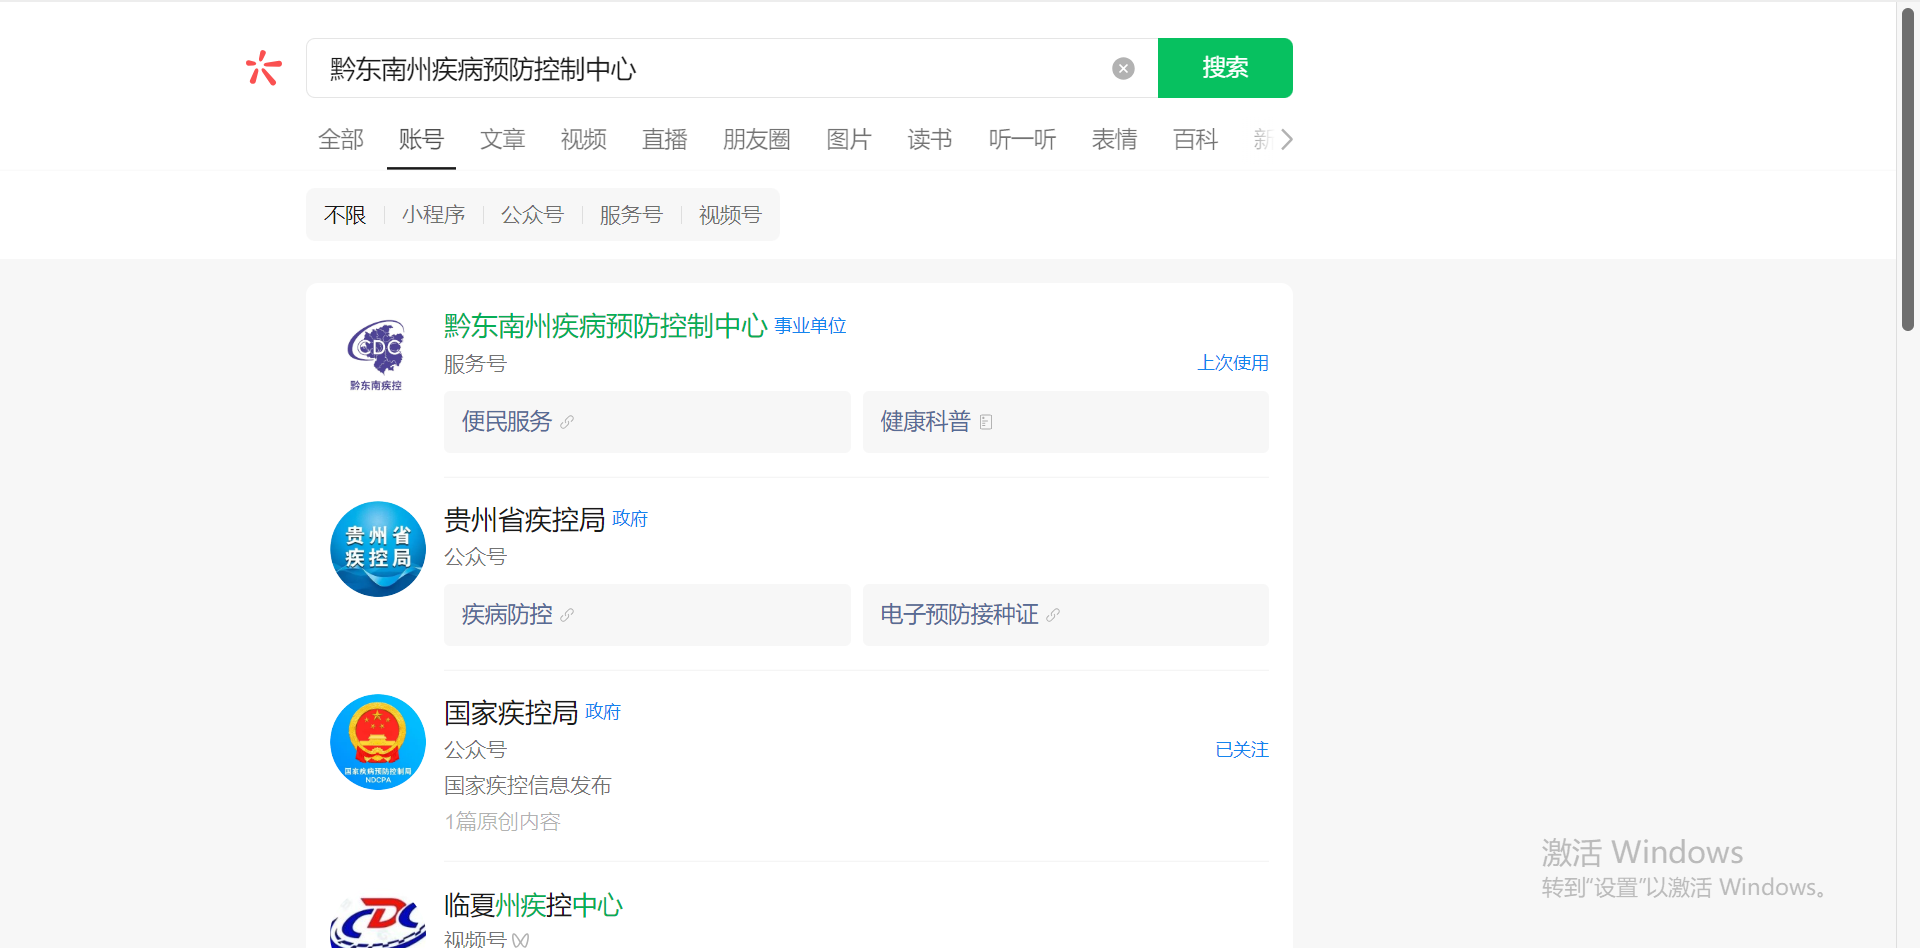
Task: Select the 不限 account filter
Action: [x=345, y=215]
